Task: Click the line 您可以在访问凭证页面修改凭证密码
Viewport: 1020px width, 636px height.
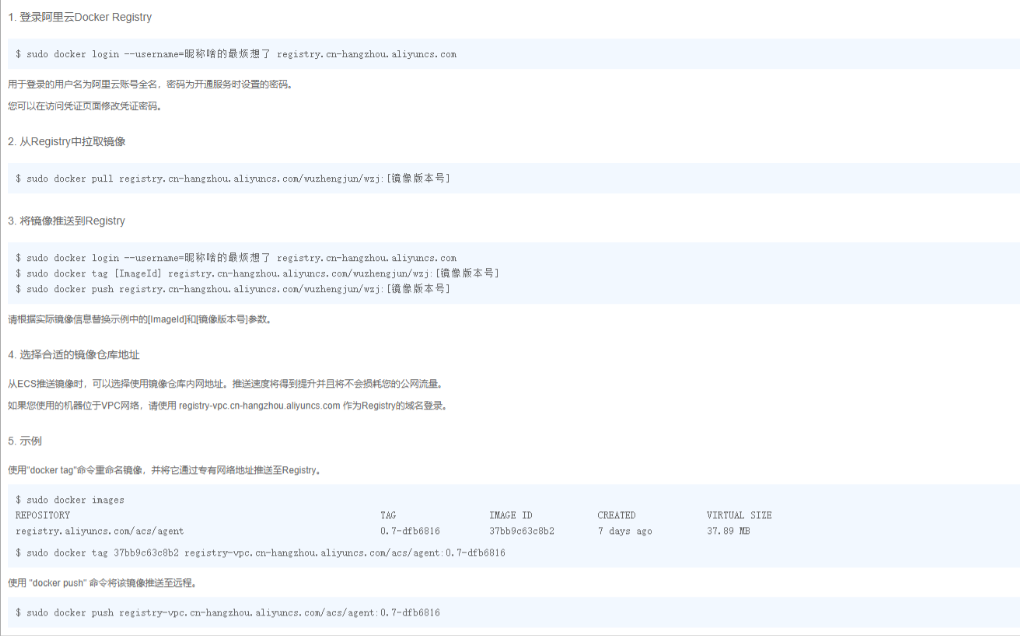Action: tap(85, 106)
